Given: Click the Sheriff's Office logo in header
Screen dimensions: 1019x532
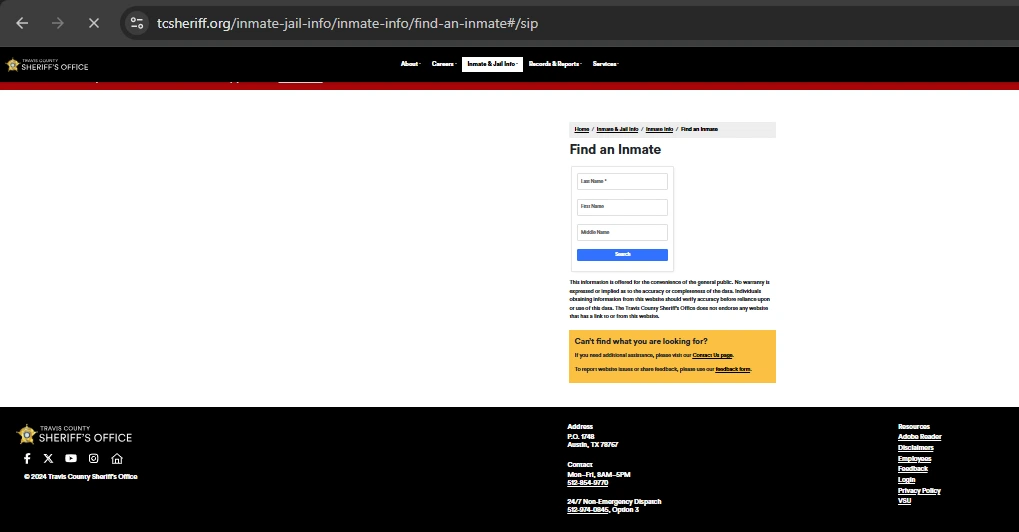Looking at the screenshot, I should [x=47, y=64].
